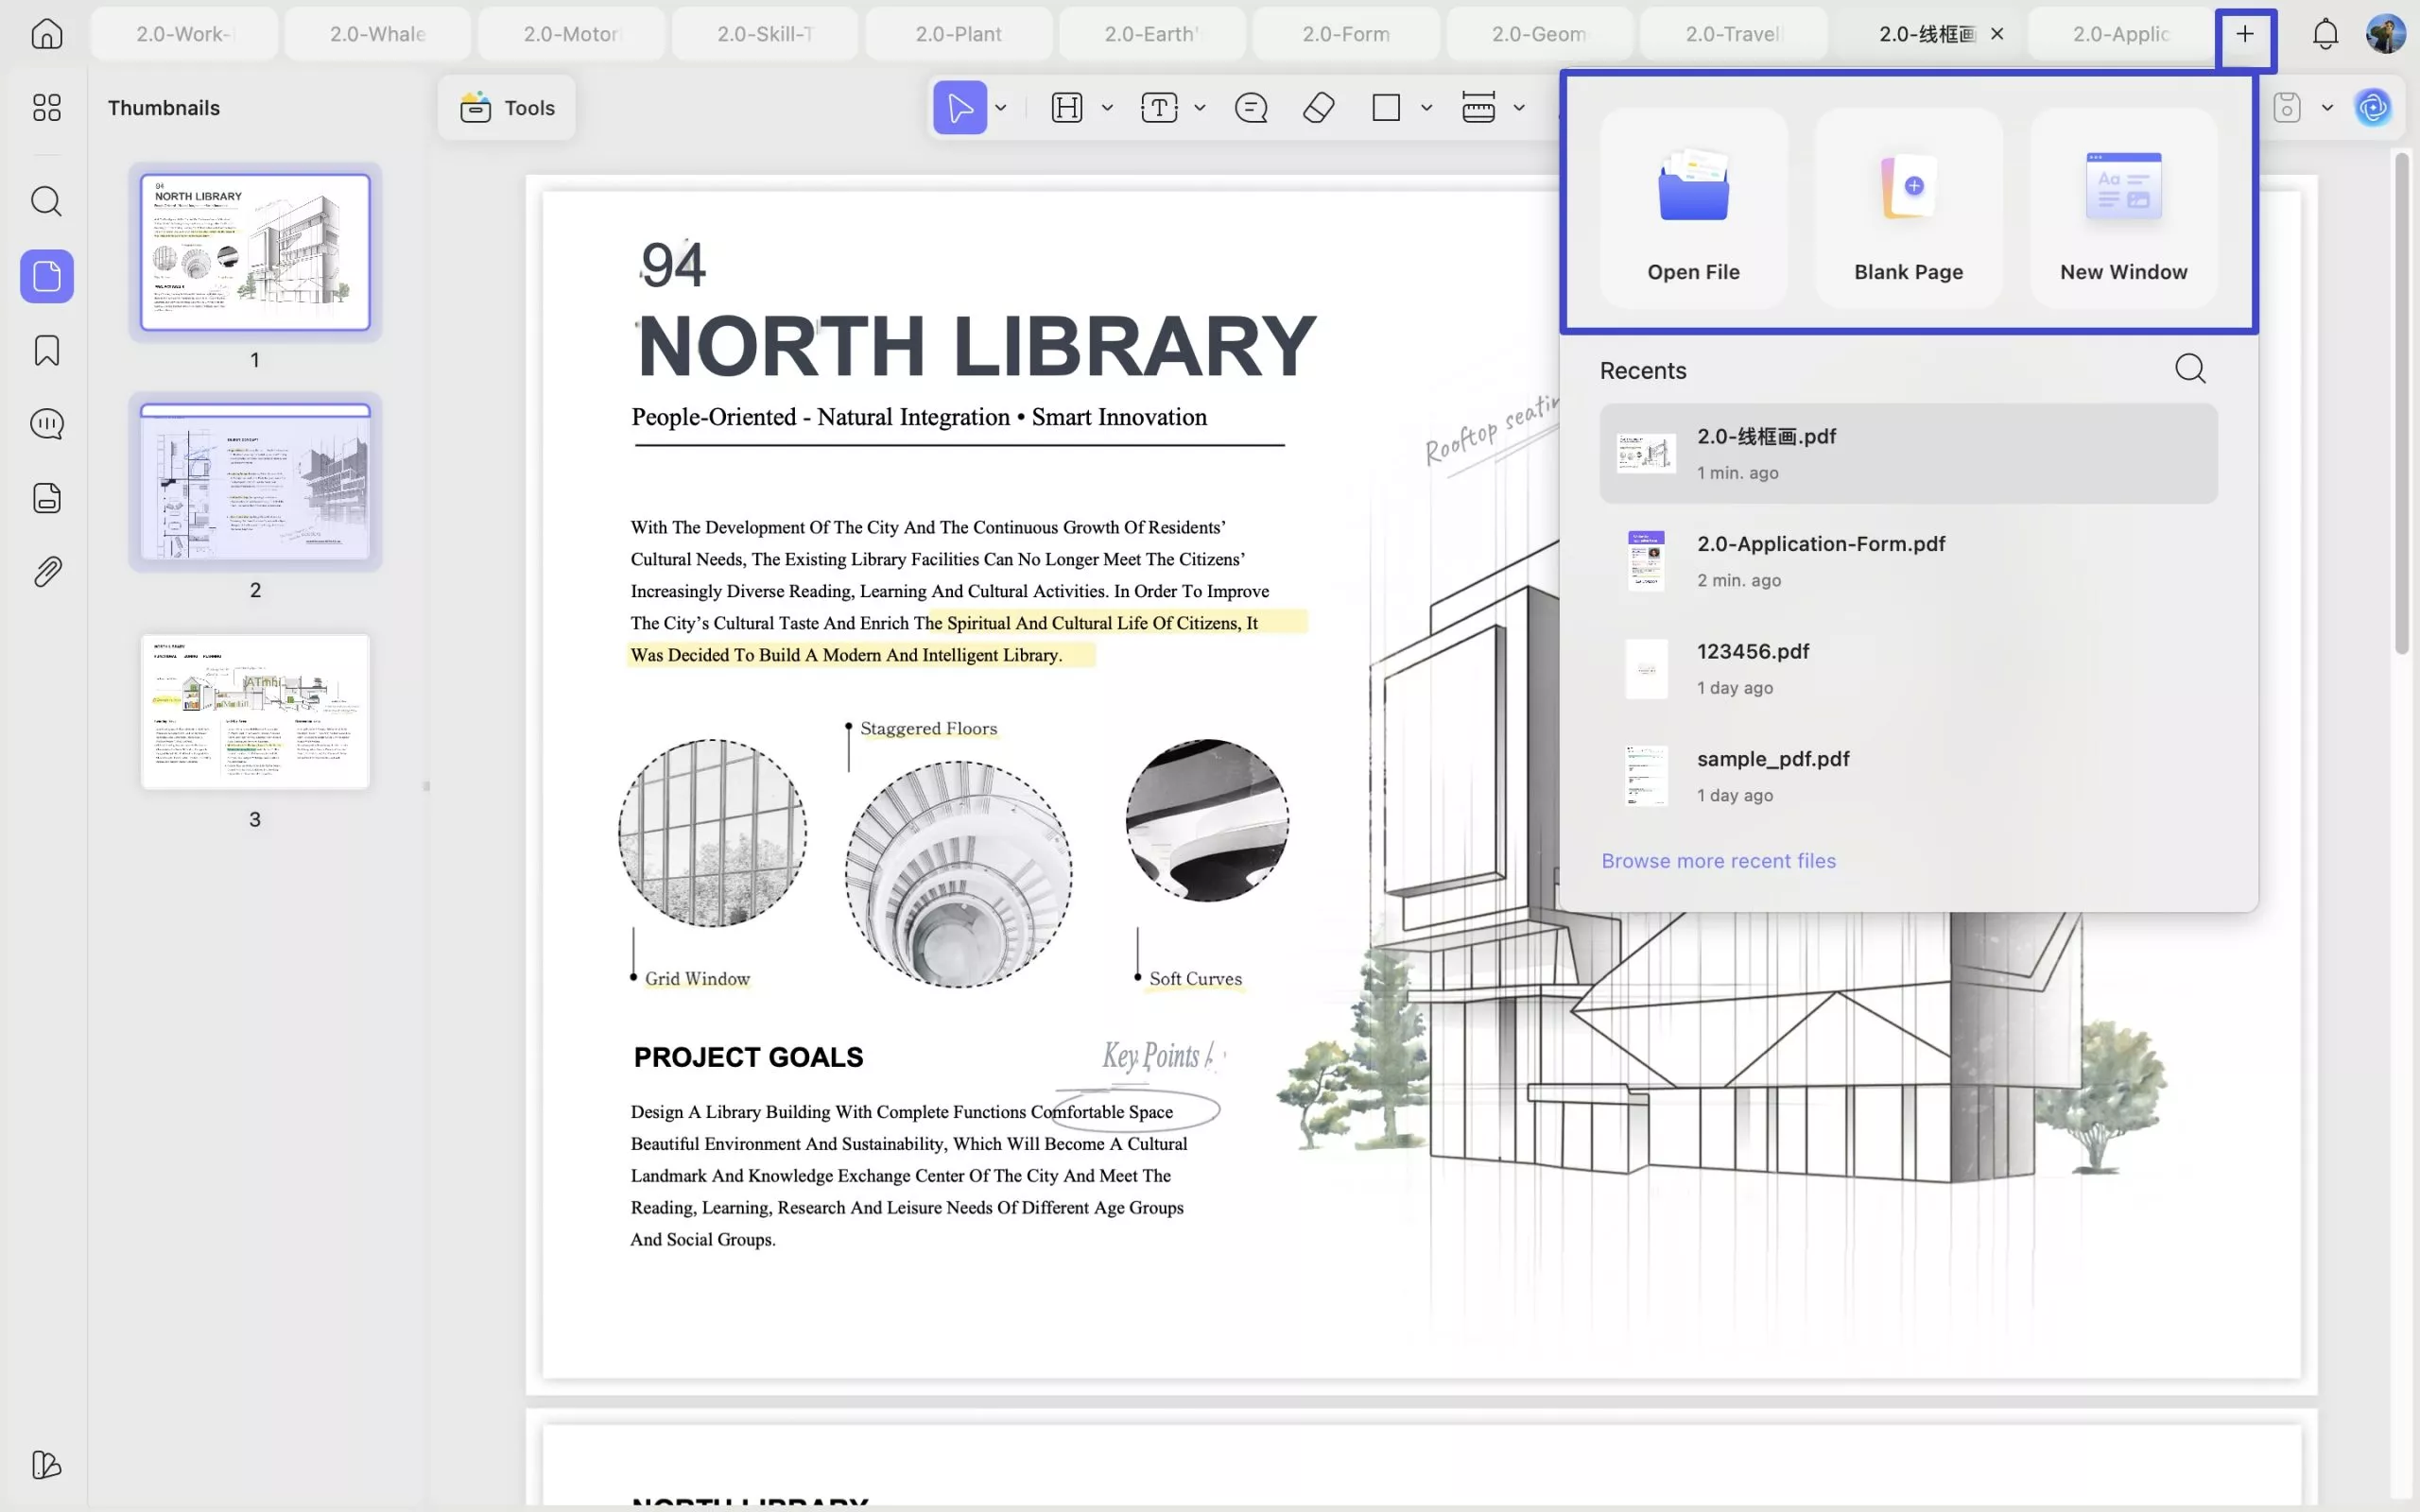Viewport: 2420px width, 1512px height.
Task: Go to the Home icon
Action: tap(46, 34)
